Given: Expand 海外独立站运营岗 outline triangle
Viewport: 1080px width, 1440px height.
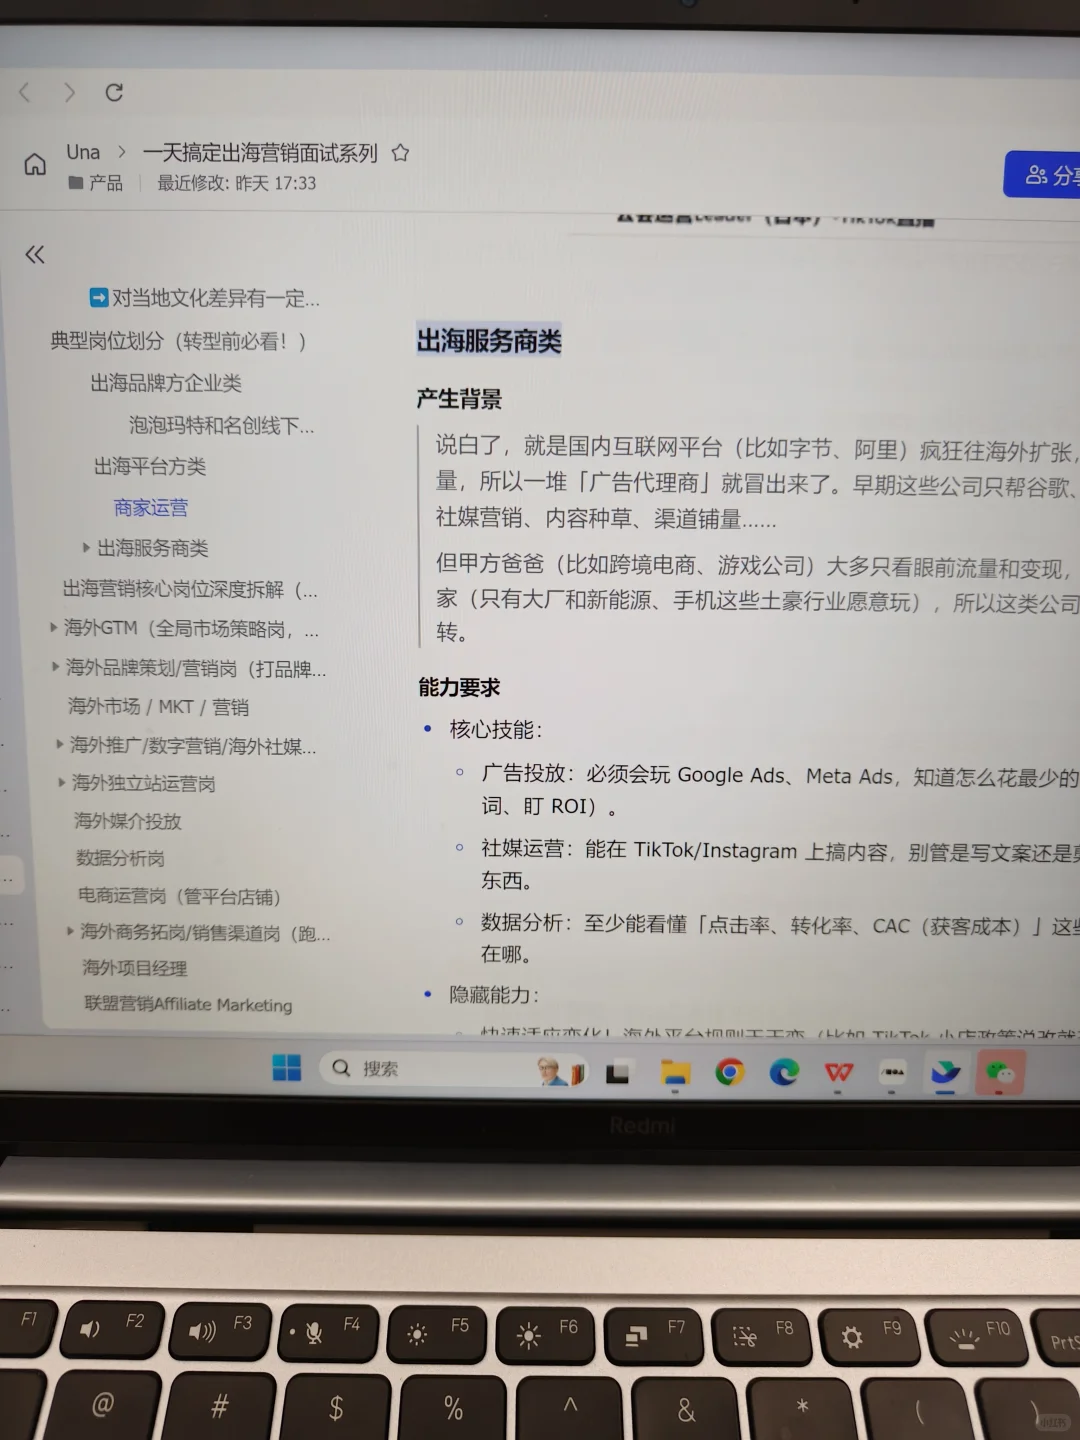Looking at the screenshot, I should [x=62, y=782].
